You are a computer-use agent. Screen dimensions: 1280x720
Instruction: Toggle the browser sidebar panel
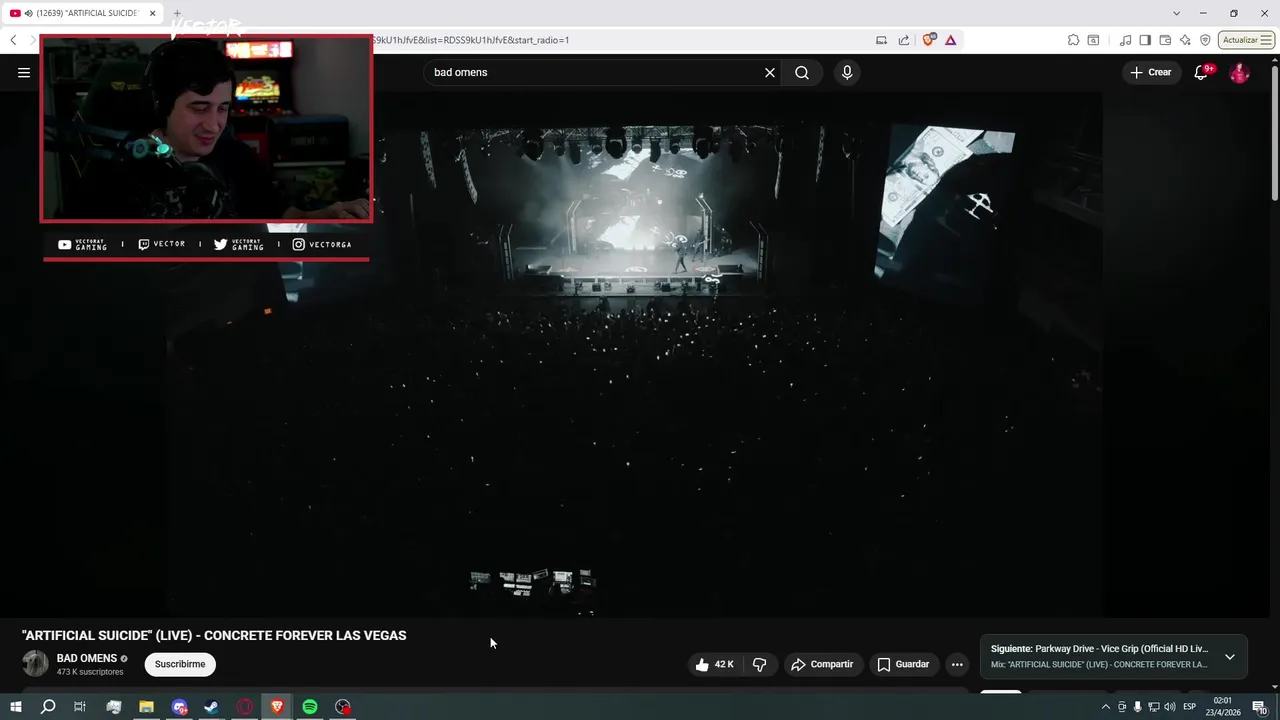point(1145,40)
